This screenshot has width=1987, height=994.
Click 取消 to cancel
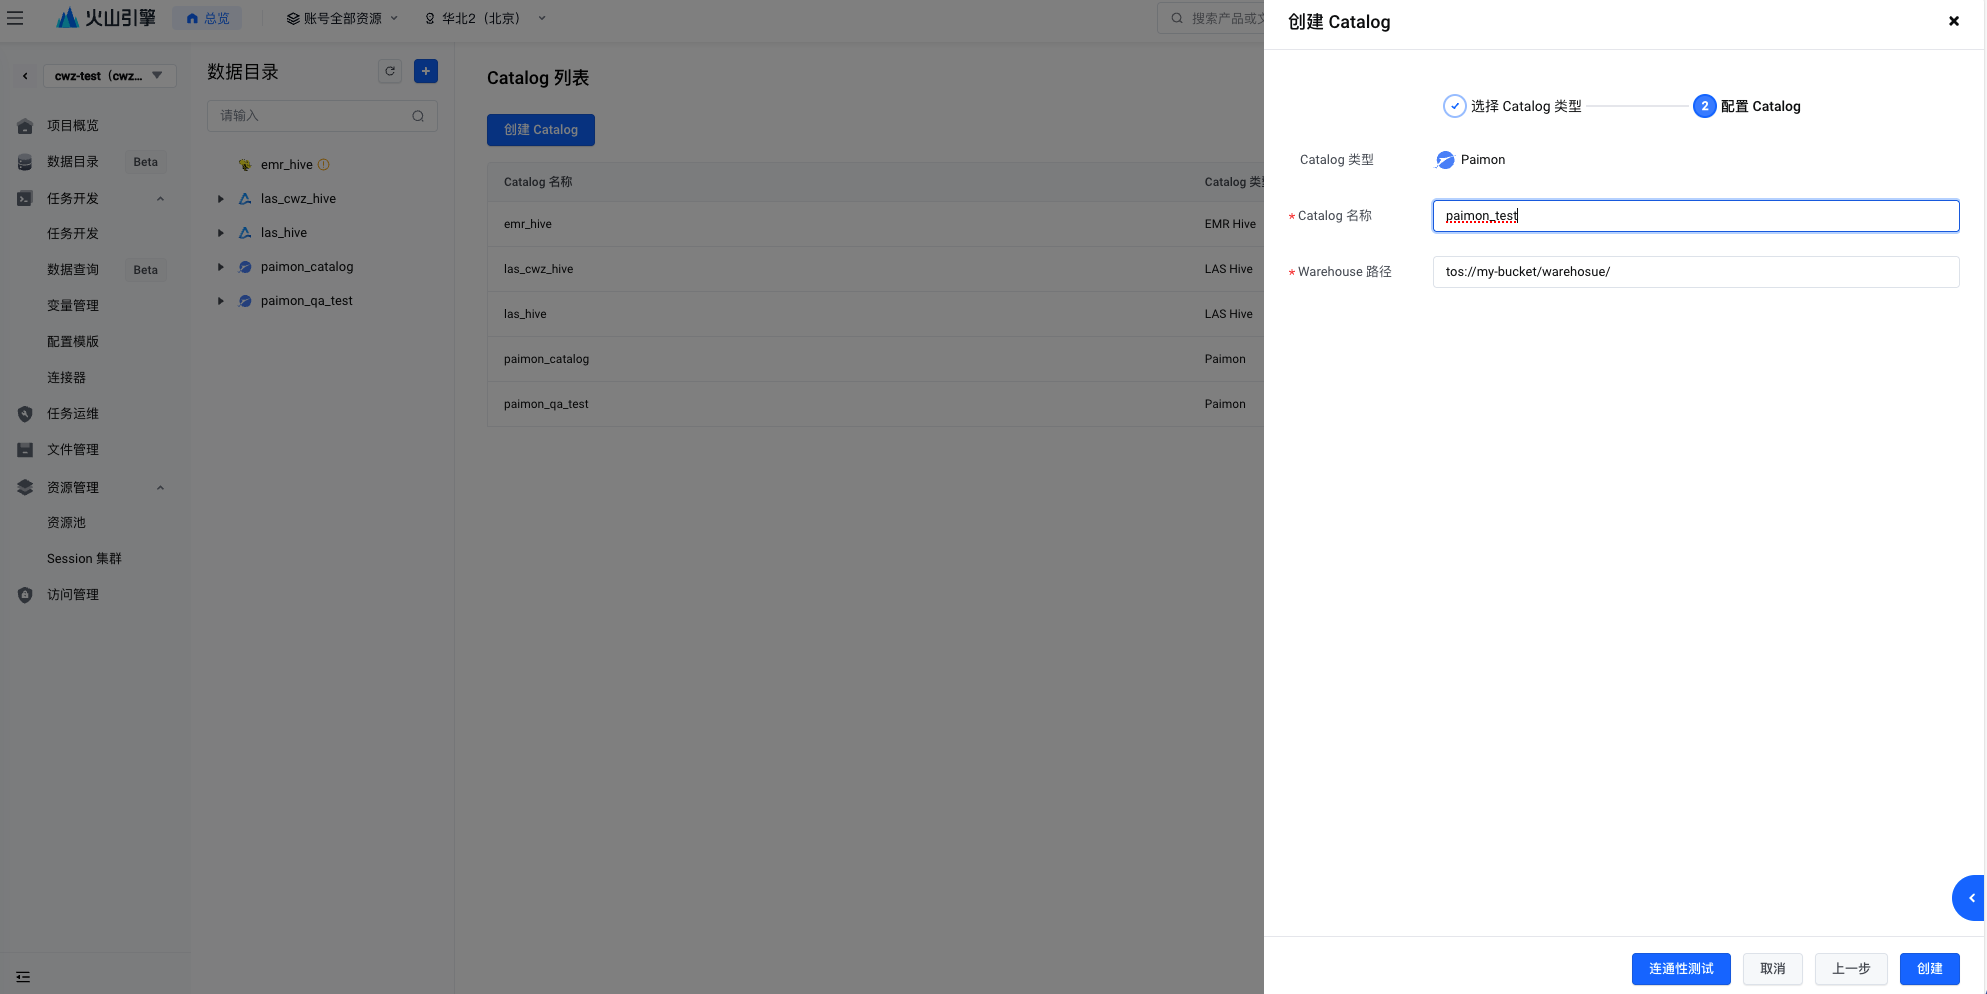1773,969
